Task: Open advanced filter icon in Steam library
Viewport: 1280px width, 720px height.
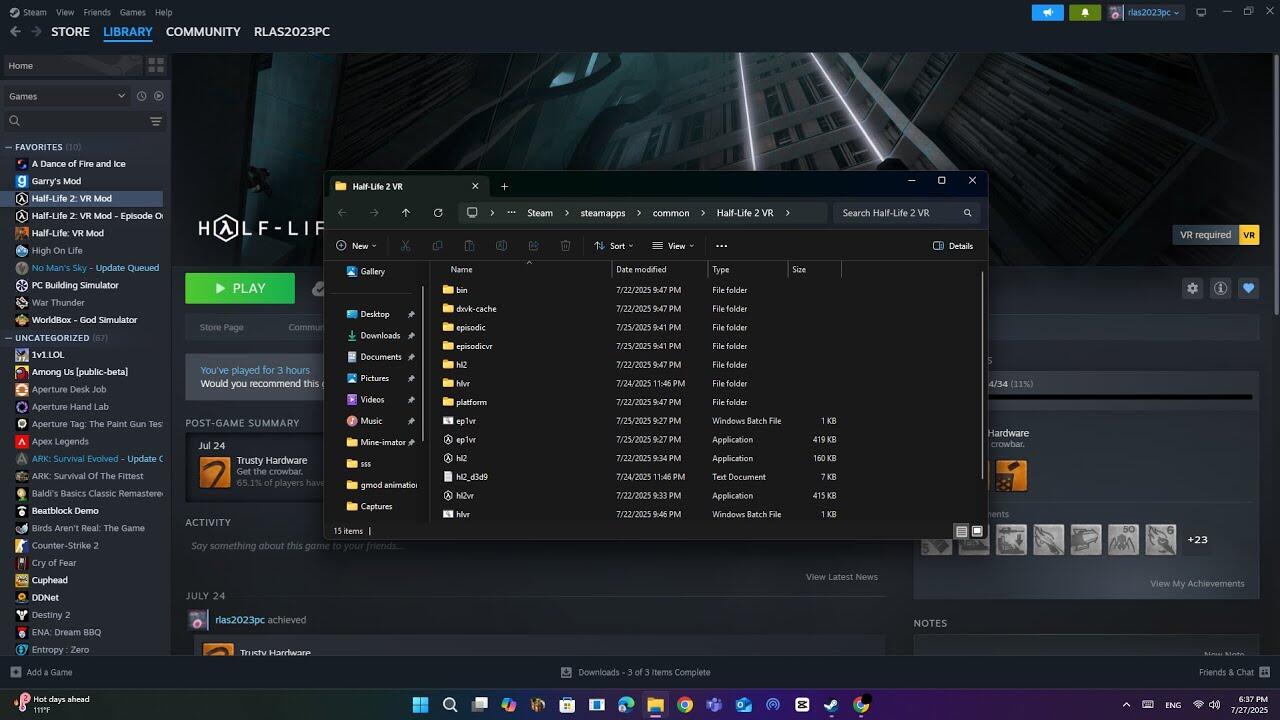Action: tap(156, 121)
